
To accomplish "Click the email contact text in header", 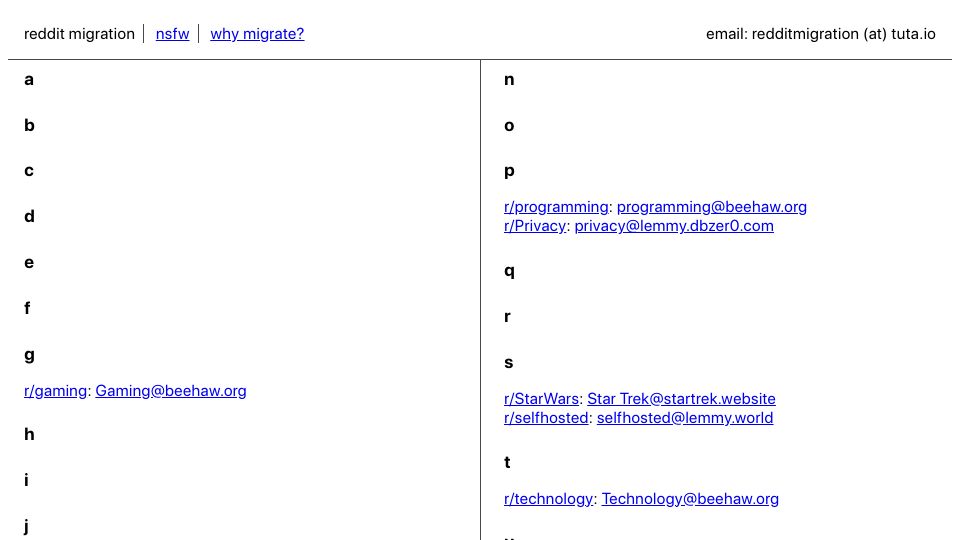I will click(x=820, y=34).
